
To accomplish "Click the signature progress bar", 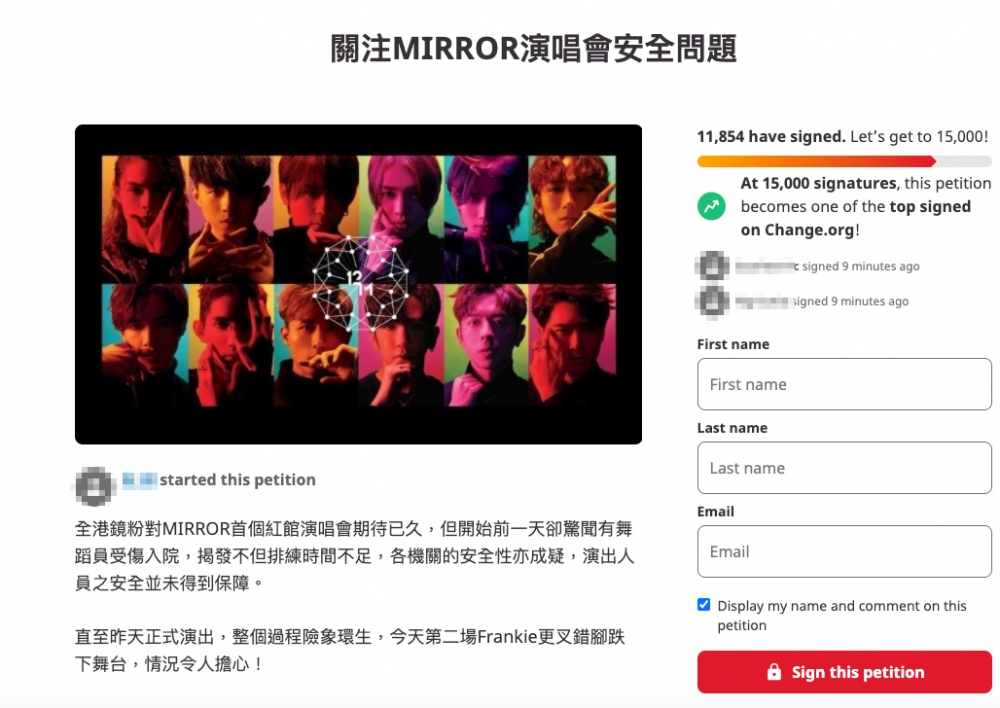I will (x=844, y=161).
